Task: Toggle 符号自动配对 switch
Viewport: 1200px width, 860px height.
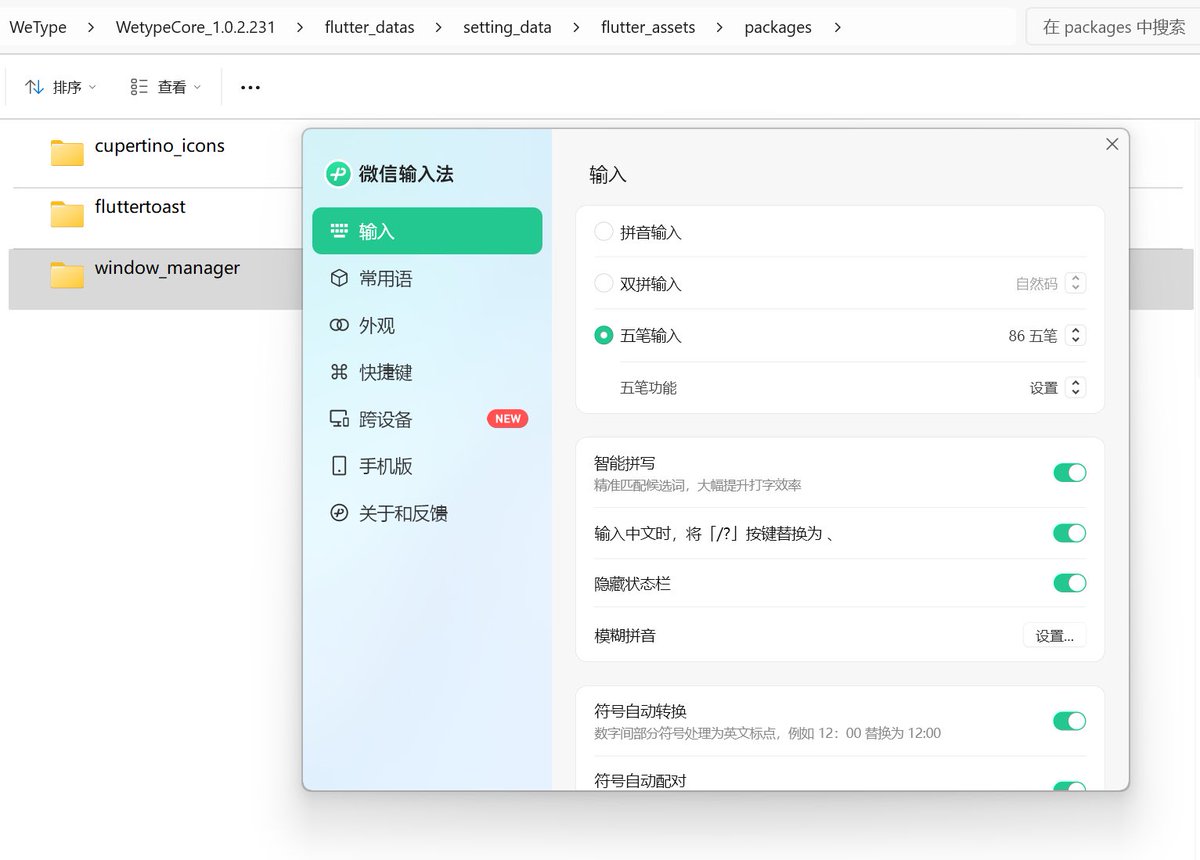Action: coord(1069,786)
